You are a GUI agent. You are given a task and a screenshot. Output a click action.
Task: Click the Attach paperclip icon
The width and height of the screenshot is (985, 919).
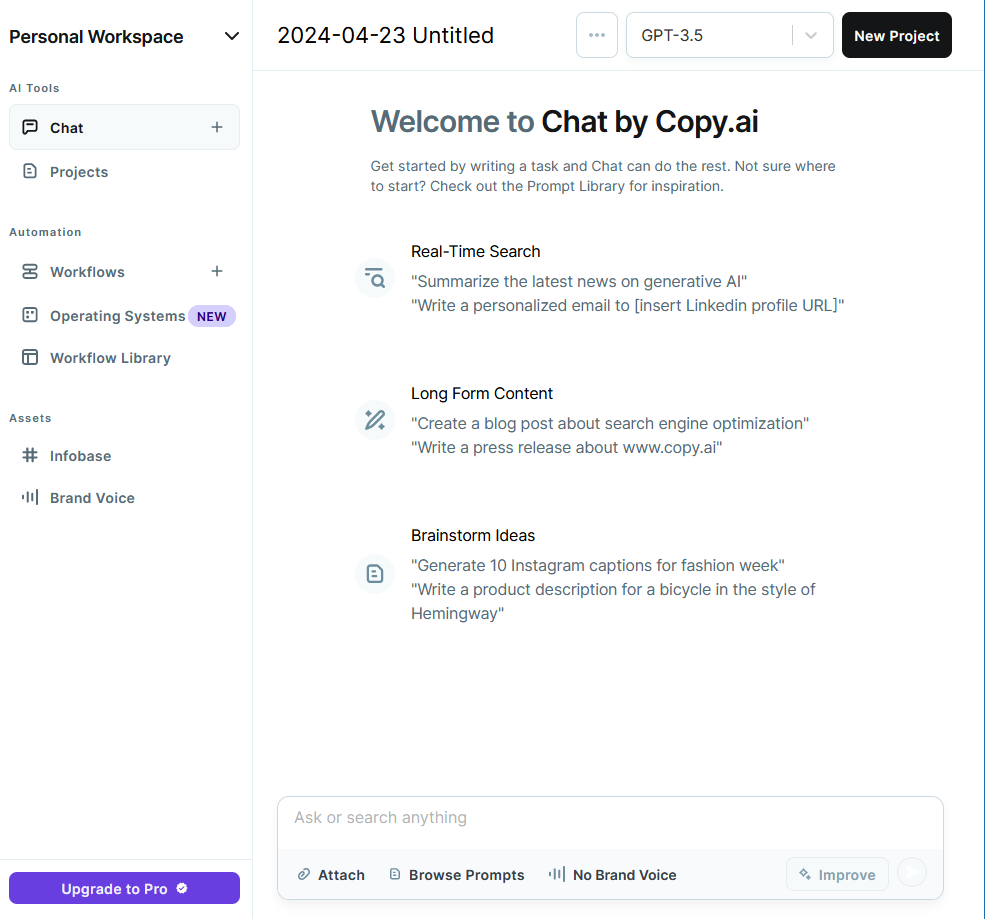302,874
